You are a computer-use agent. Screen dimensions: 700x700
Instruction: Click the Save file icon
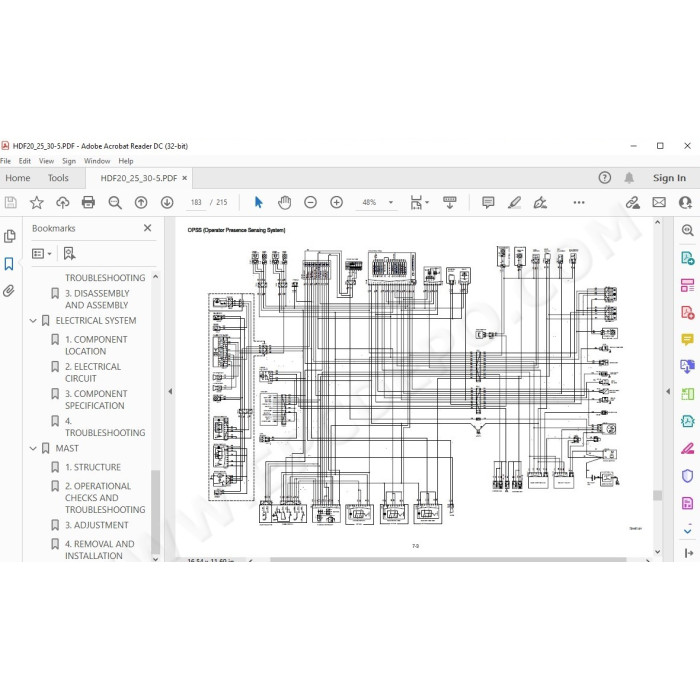pyautogui.click(x=11, y=203)
